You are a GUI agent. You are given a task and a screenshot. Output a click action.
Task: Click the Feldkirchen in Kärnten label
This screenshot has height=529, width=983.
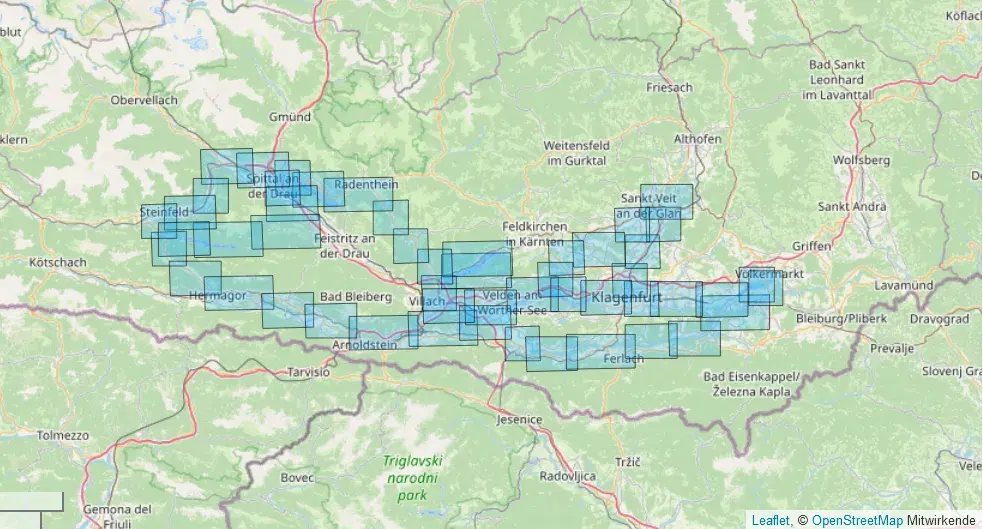point(535,234)
